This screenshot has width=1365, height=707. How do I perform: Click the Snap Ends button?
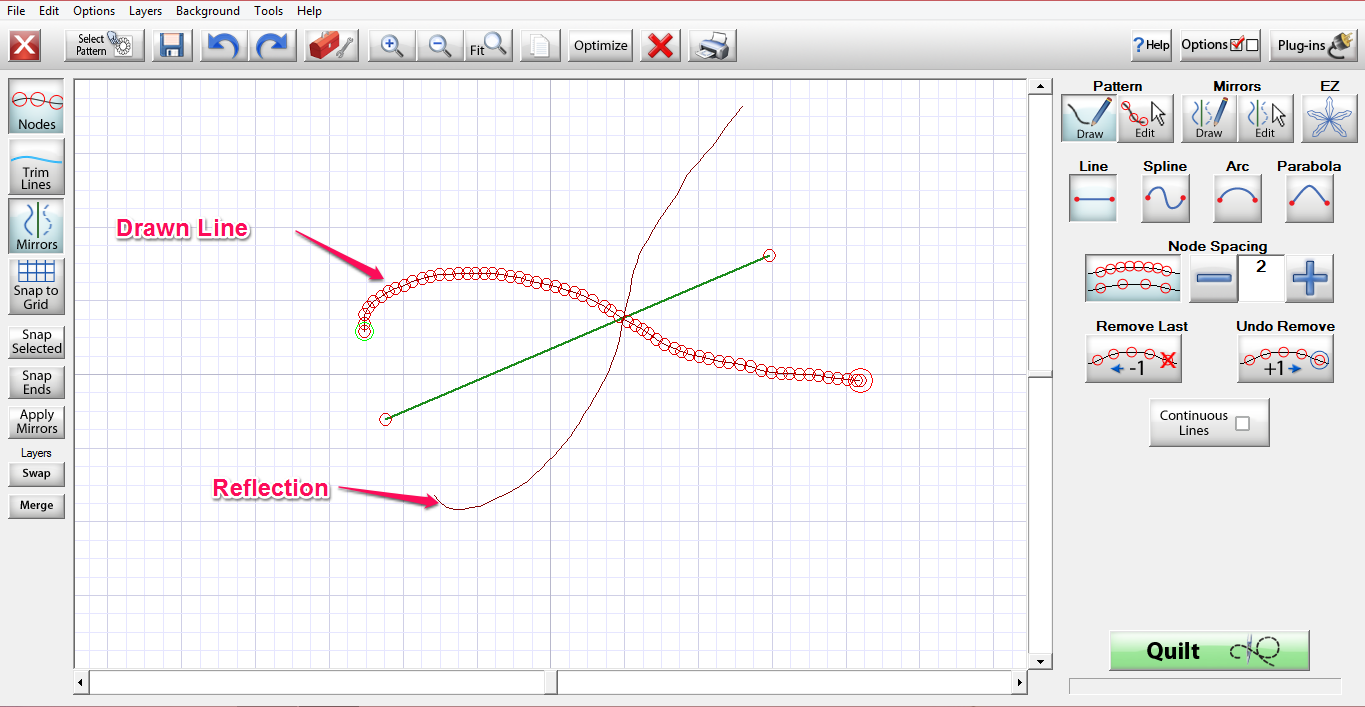click(37, 382)
